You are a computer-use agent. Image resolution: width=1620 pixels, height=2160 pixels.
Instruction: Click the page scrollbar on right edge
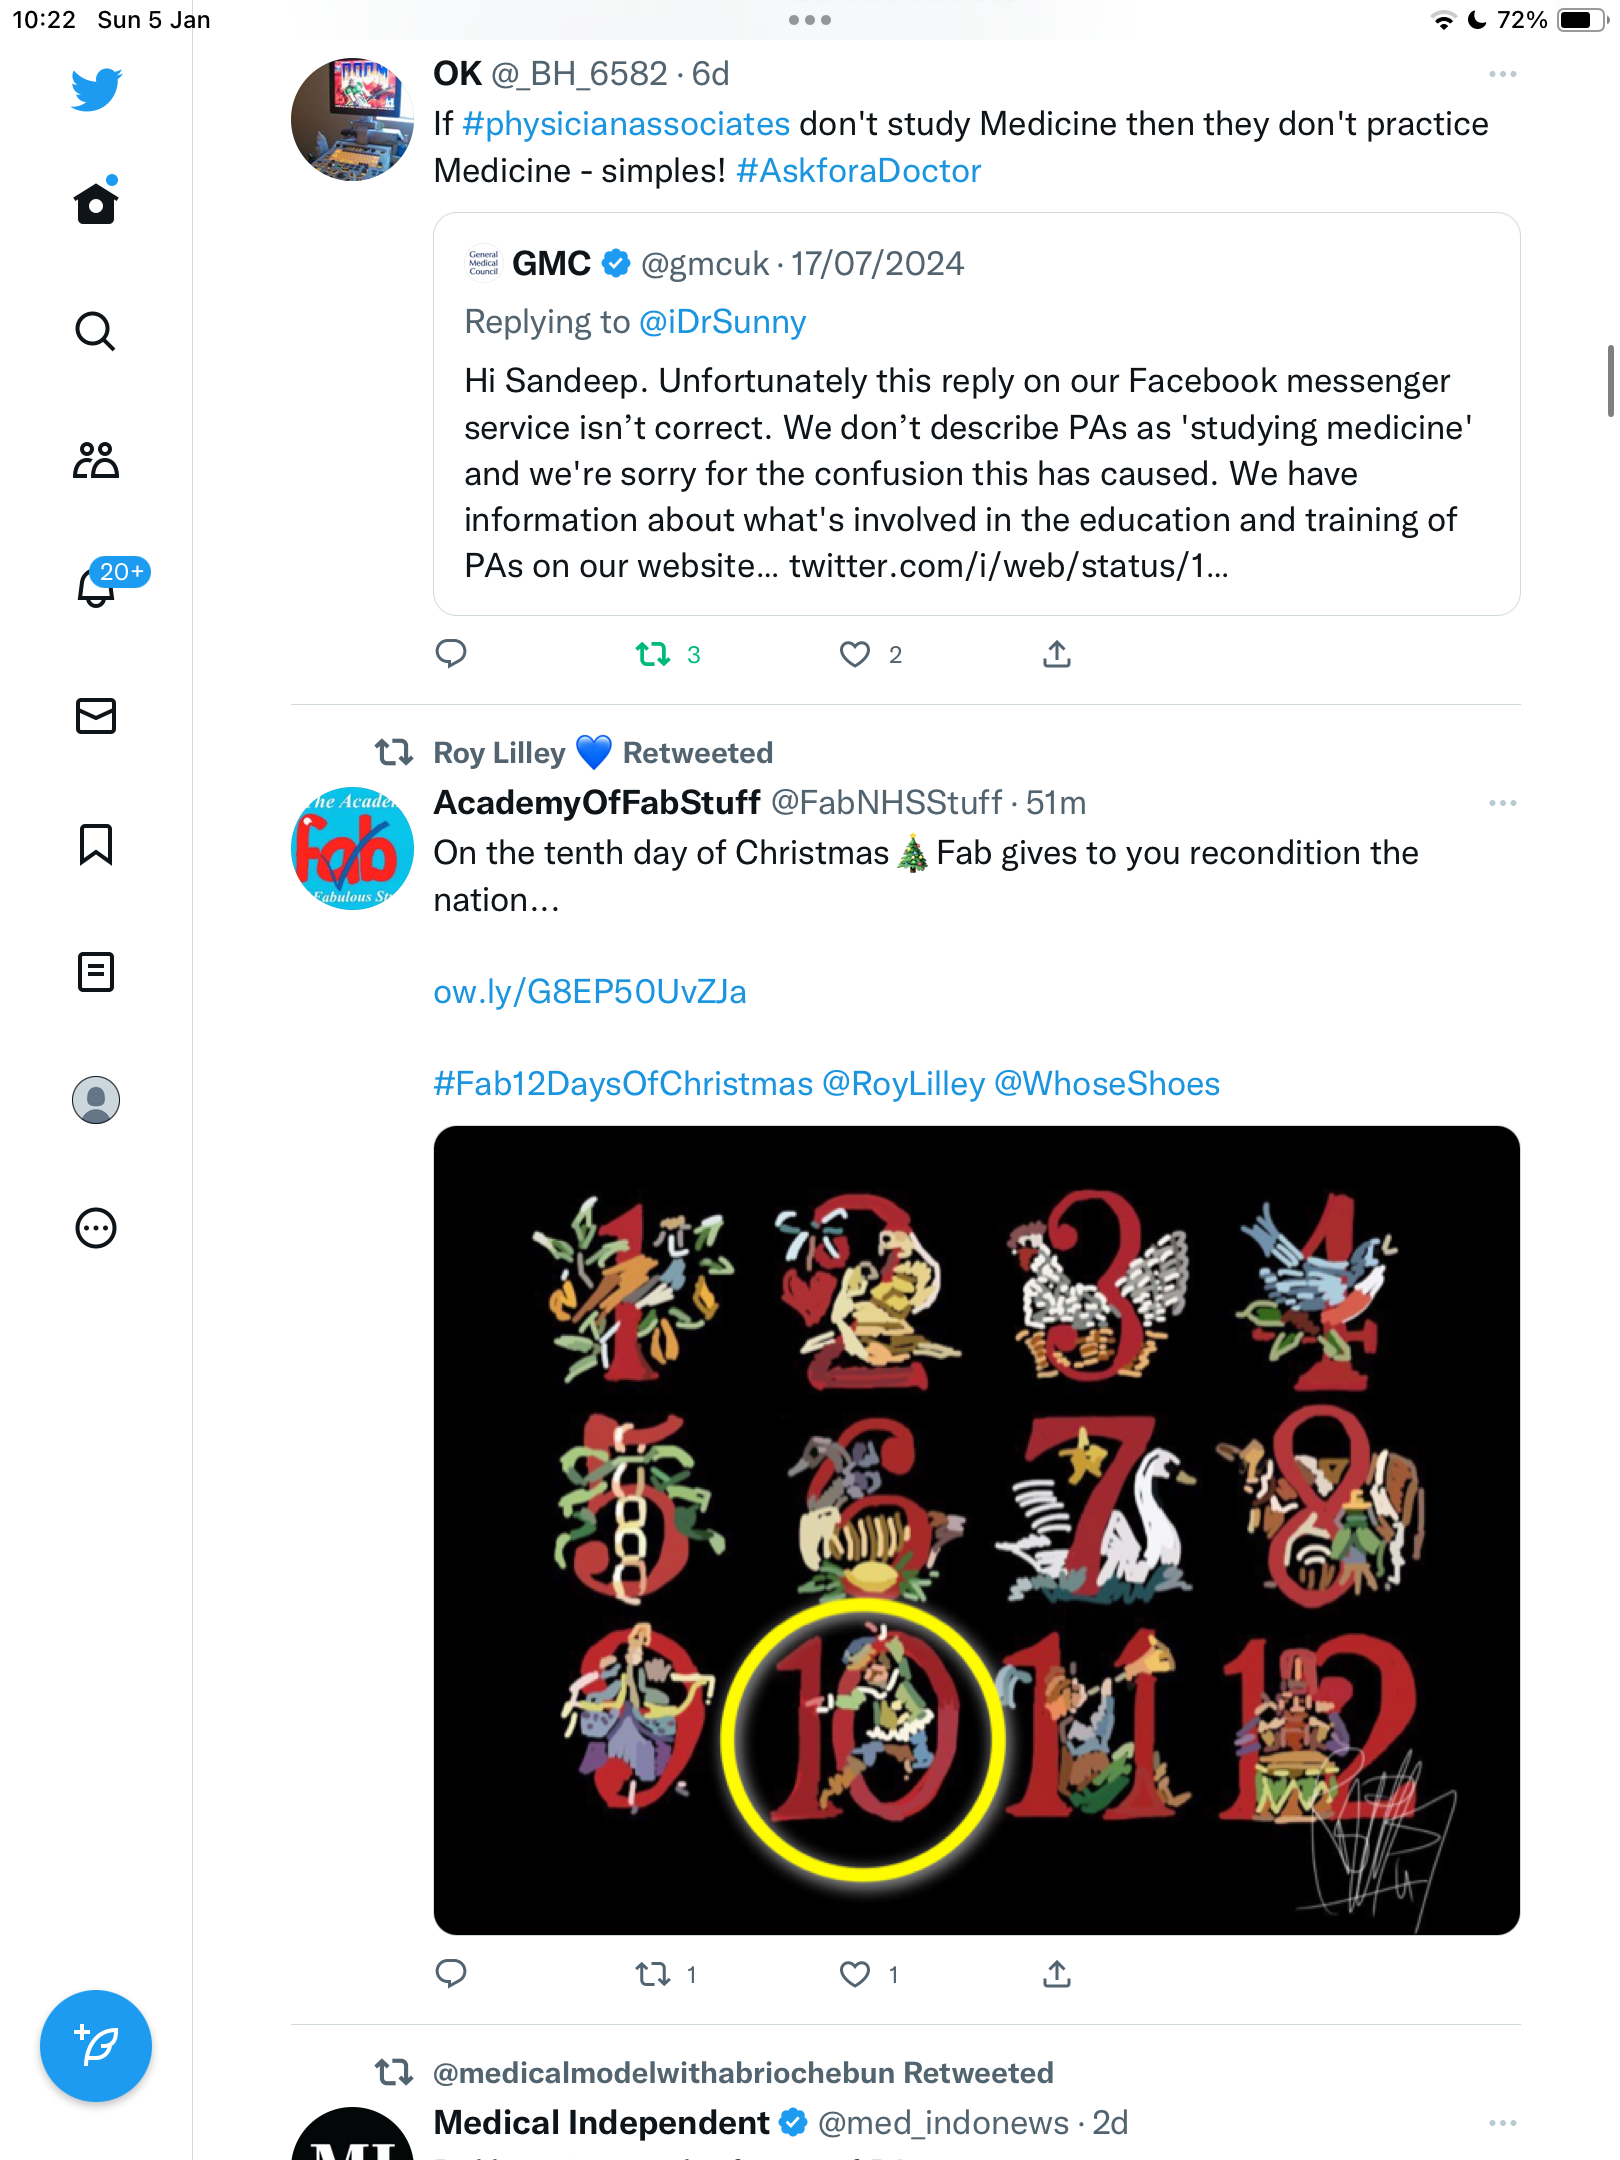tap(1610, 381)
